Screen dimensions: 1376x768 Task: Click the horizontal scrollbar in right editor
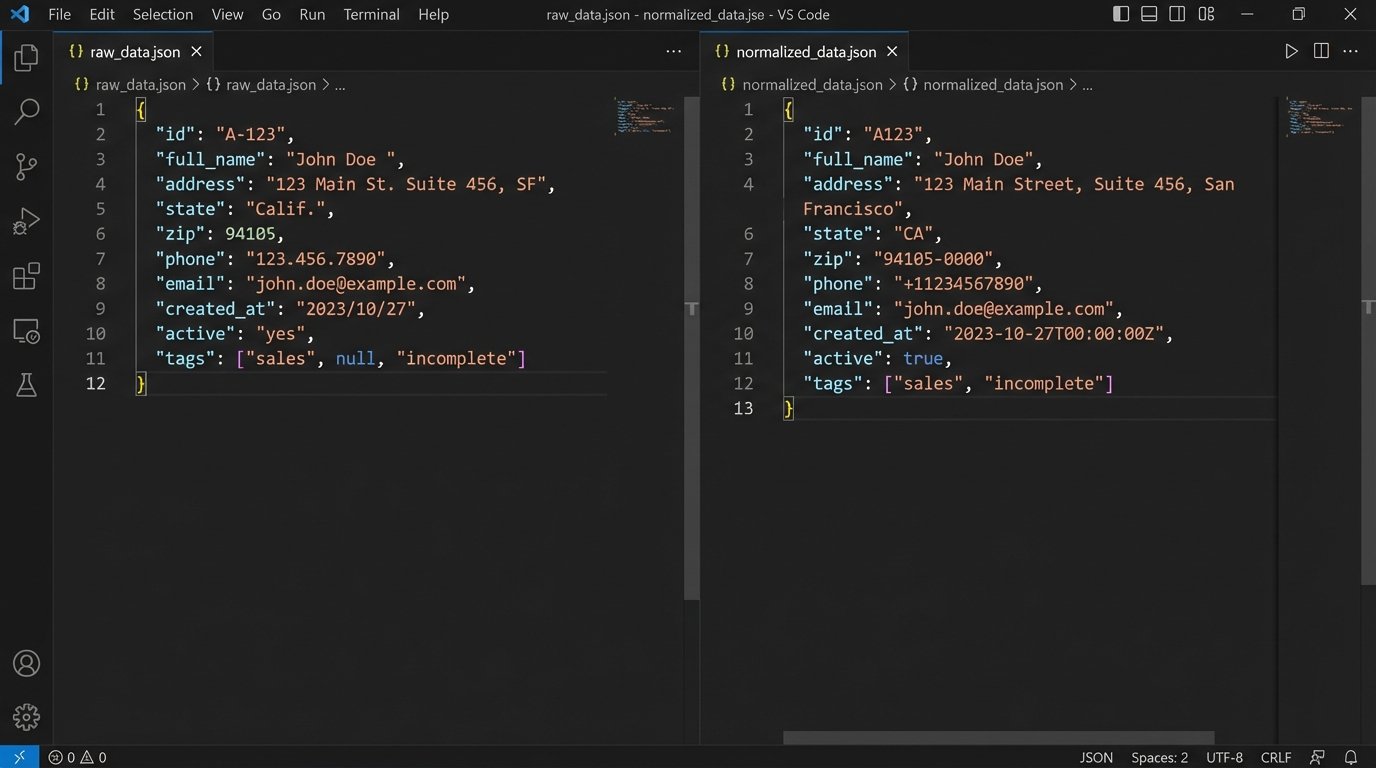point(998,738)
